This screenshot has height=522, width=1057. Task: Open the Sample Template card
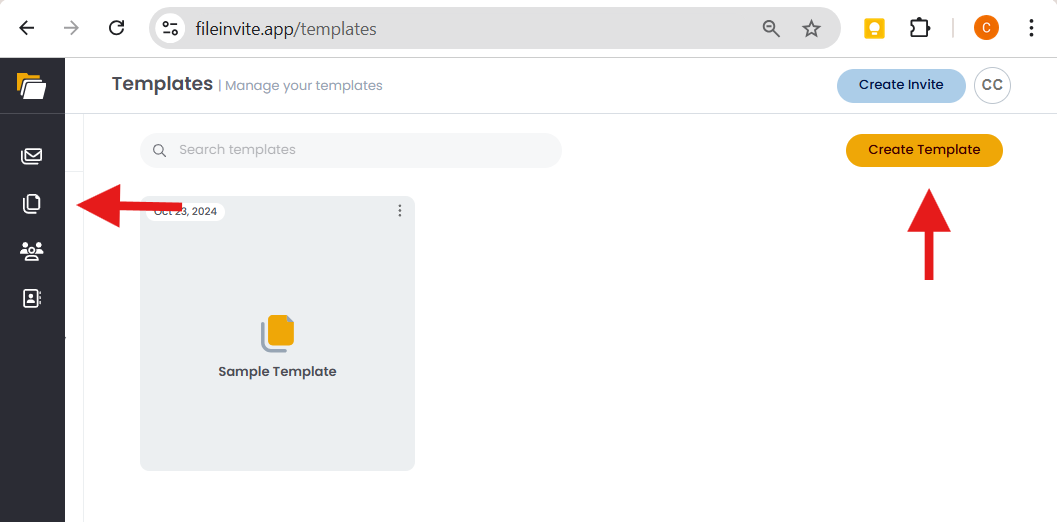coord(277,345)
